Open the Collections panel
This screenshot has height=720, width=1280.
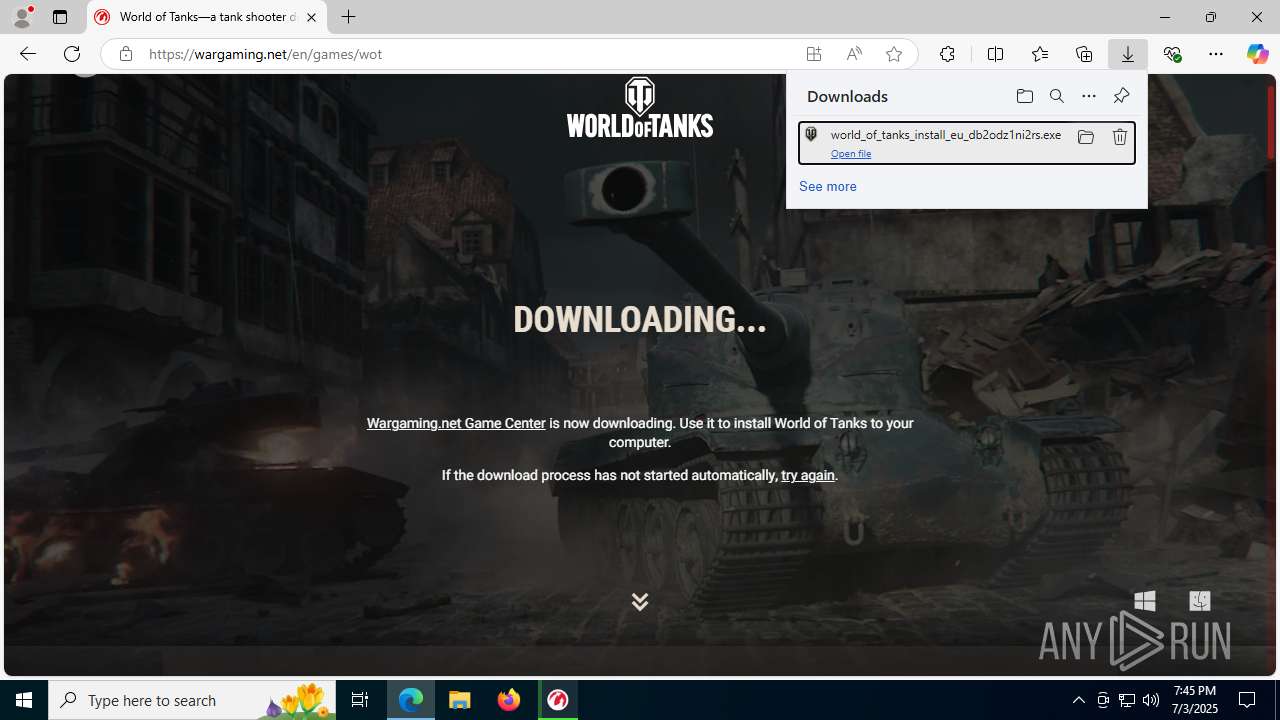pos(1084,54)
